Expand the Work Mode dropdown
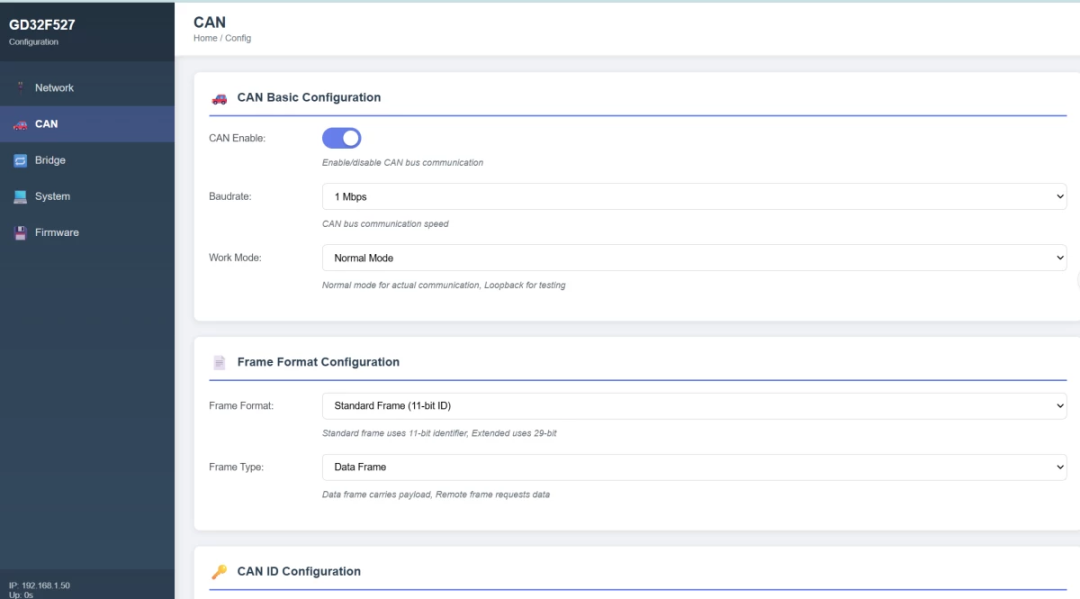This screenshot has height=599, width=1080. click(694, 258)
